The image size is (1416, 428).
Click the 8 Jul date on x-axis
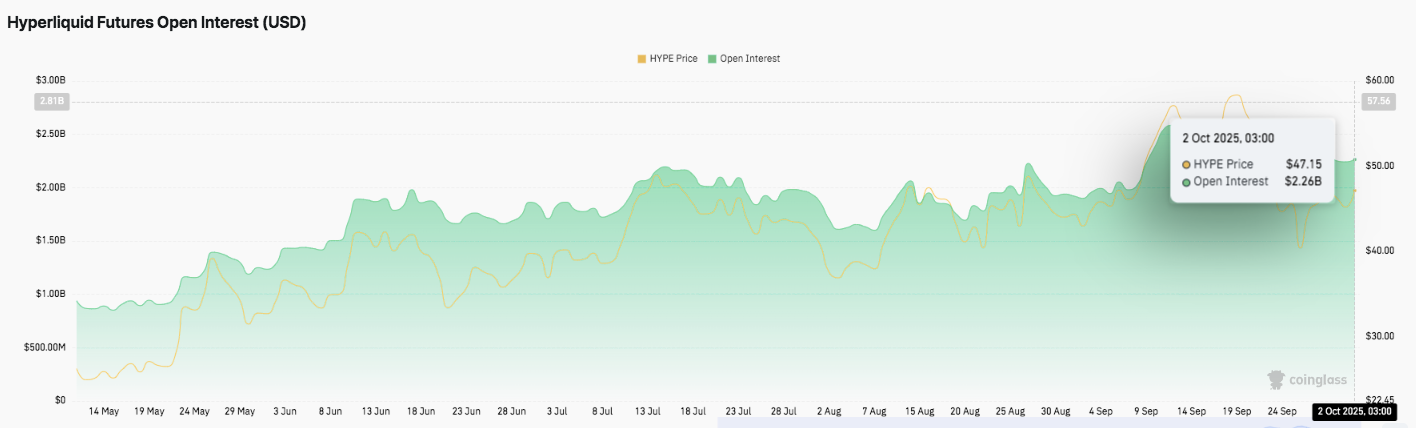pos(602,411)
